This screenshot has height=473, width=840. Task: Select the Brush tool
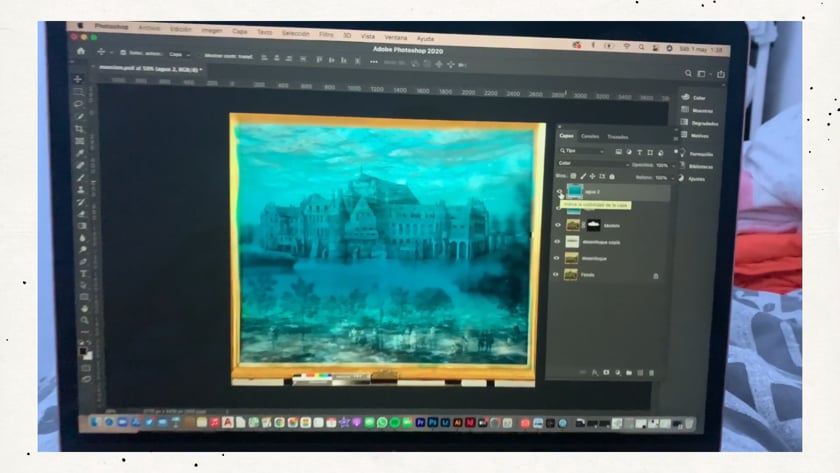coord(80,178)
